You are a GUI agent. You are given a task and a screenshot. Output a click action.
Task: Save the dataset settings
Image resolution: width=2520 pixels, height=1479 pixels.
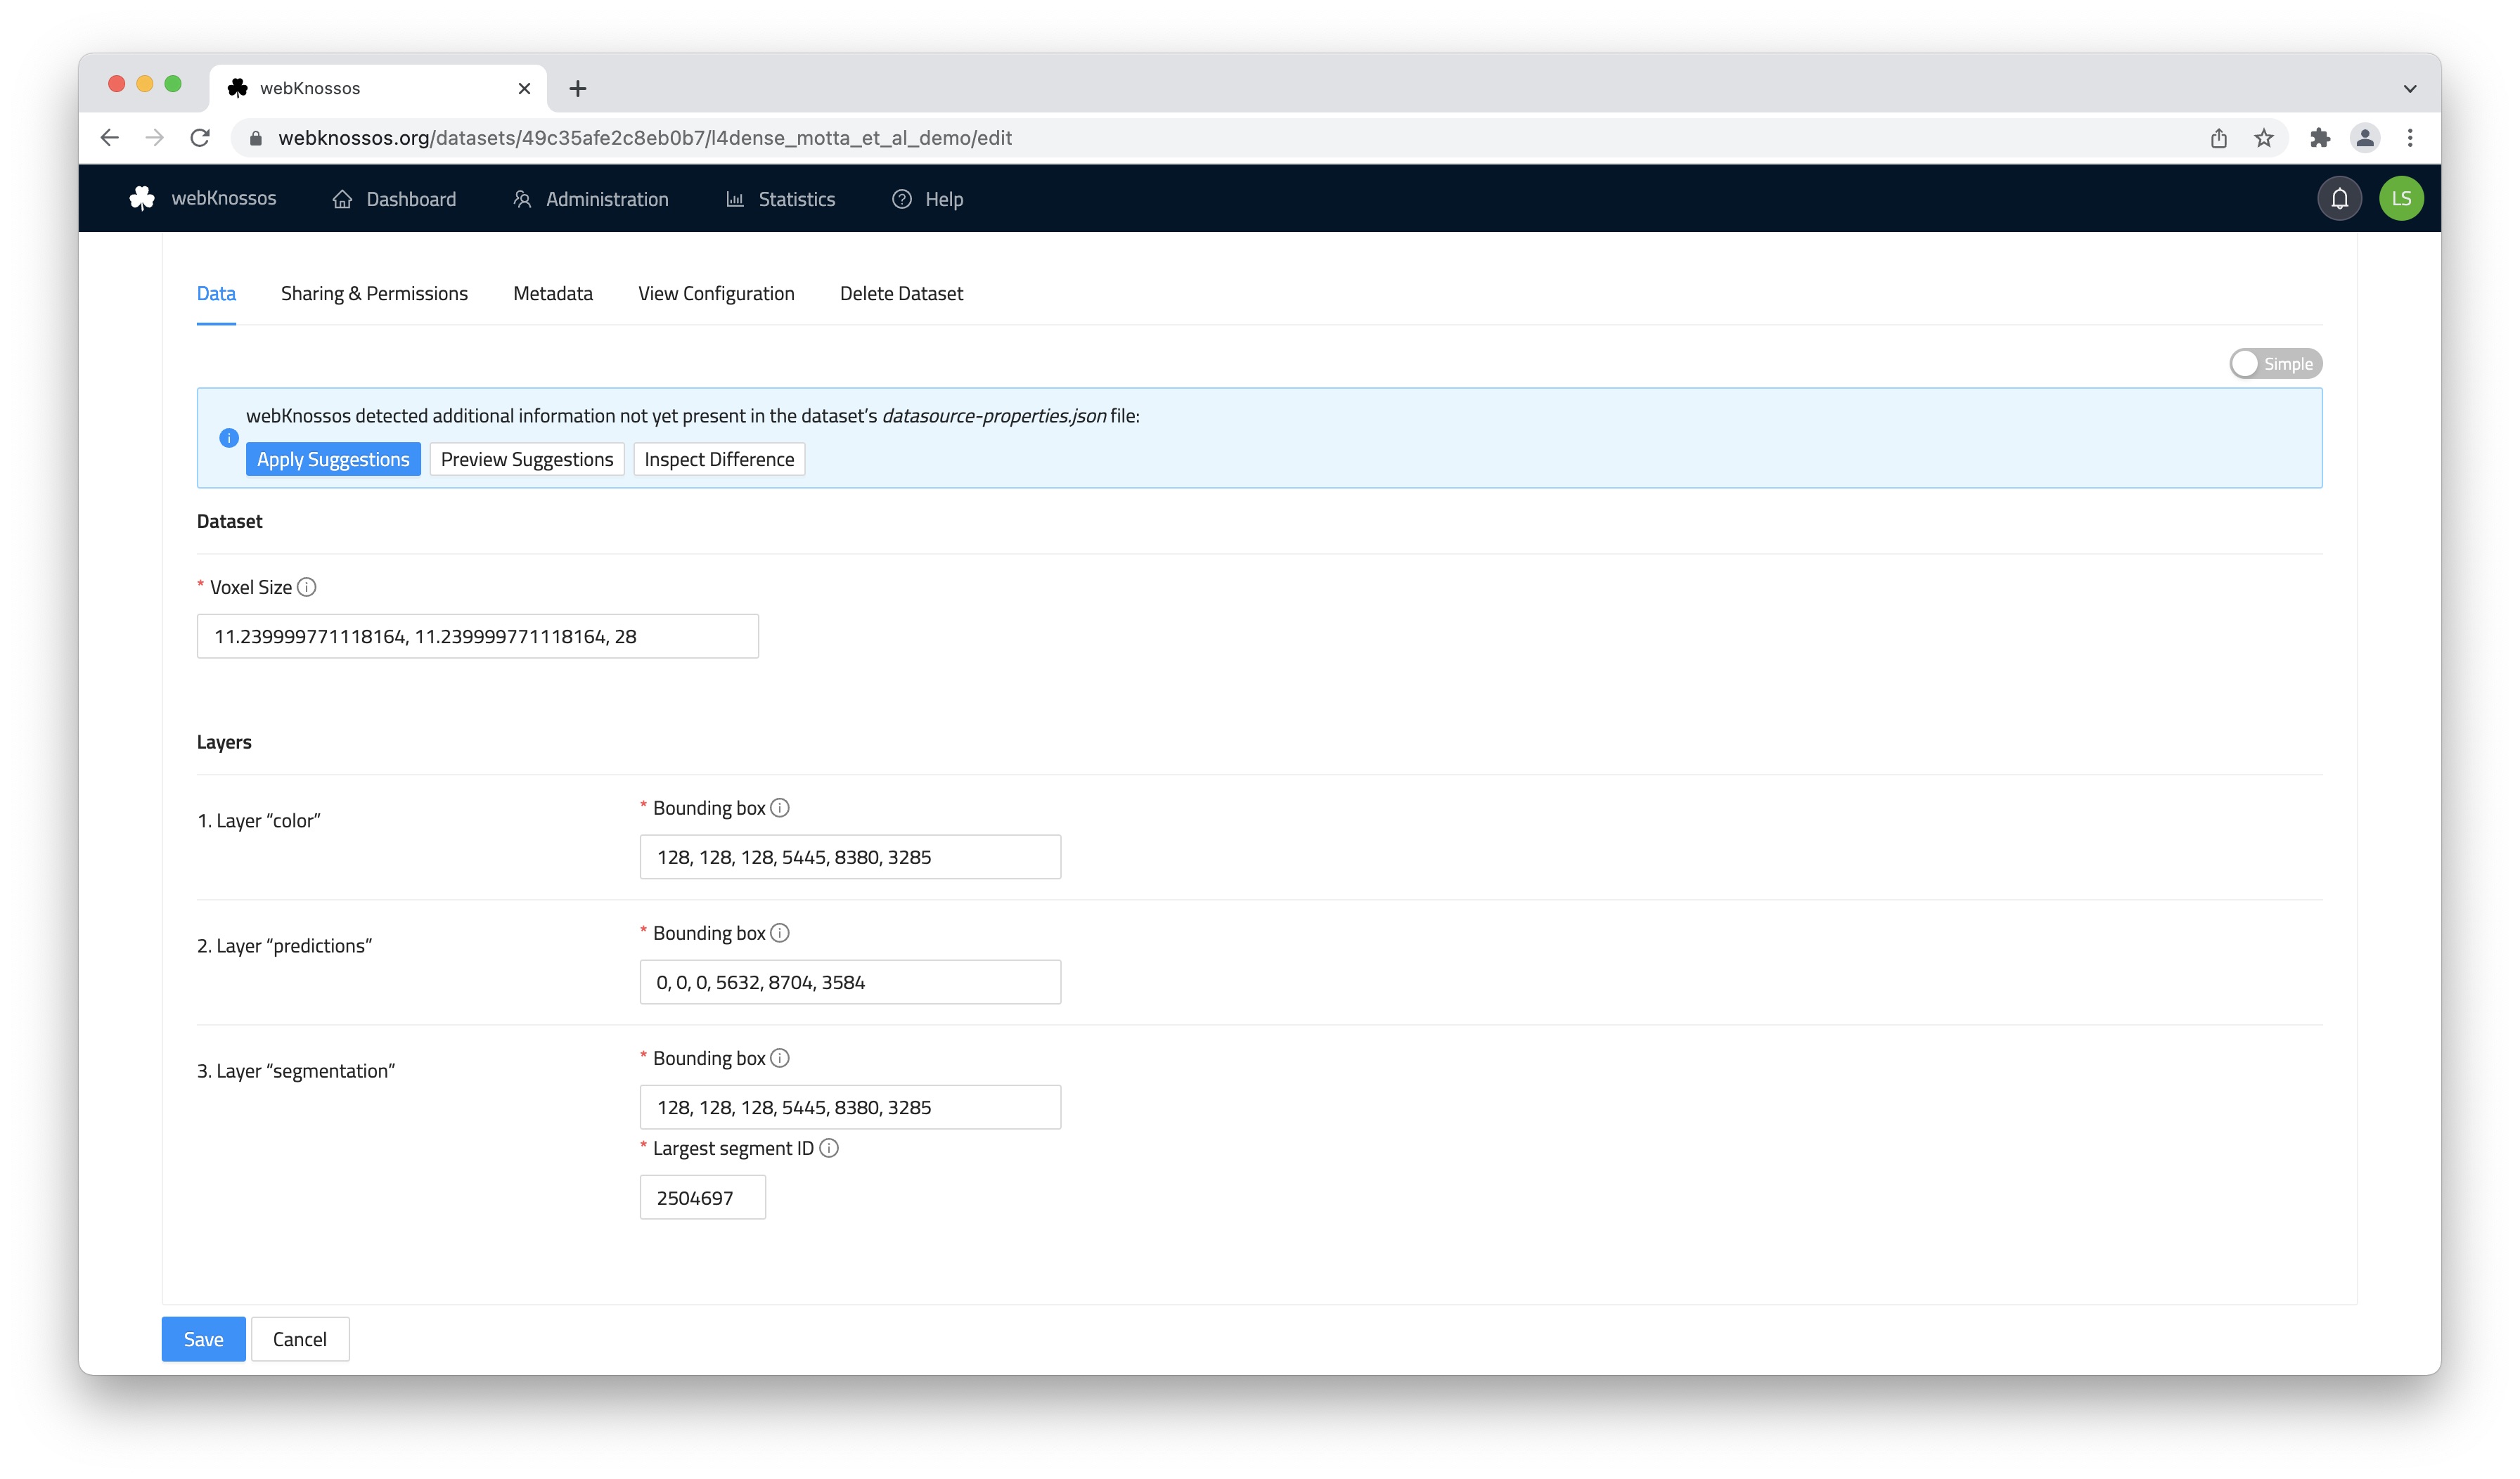203,1339
